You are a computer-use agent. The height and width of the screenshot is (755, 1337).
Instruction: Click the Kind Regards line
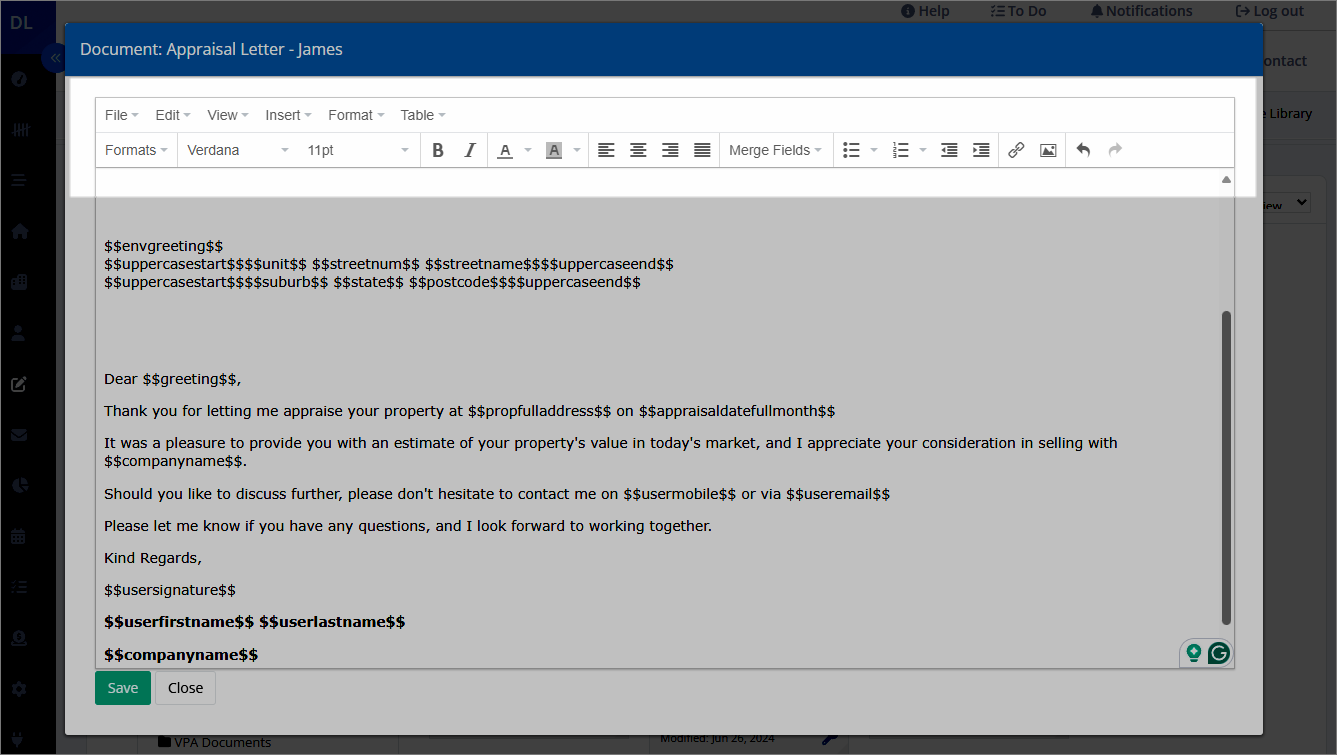153,558
